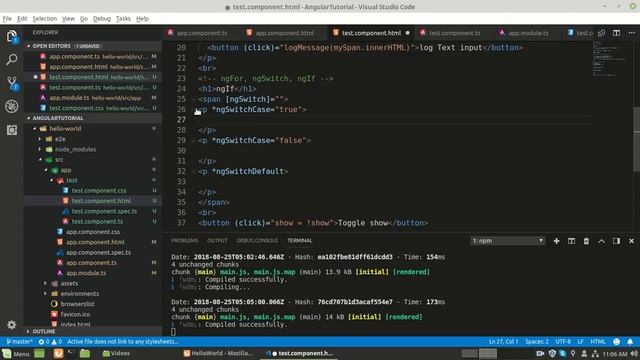Screen dimensions: 640x360
Task: Open the Menu button in taskbar
Action: (x=16, y=353)
